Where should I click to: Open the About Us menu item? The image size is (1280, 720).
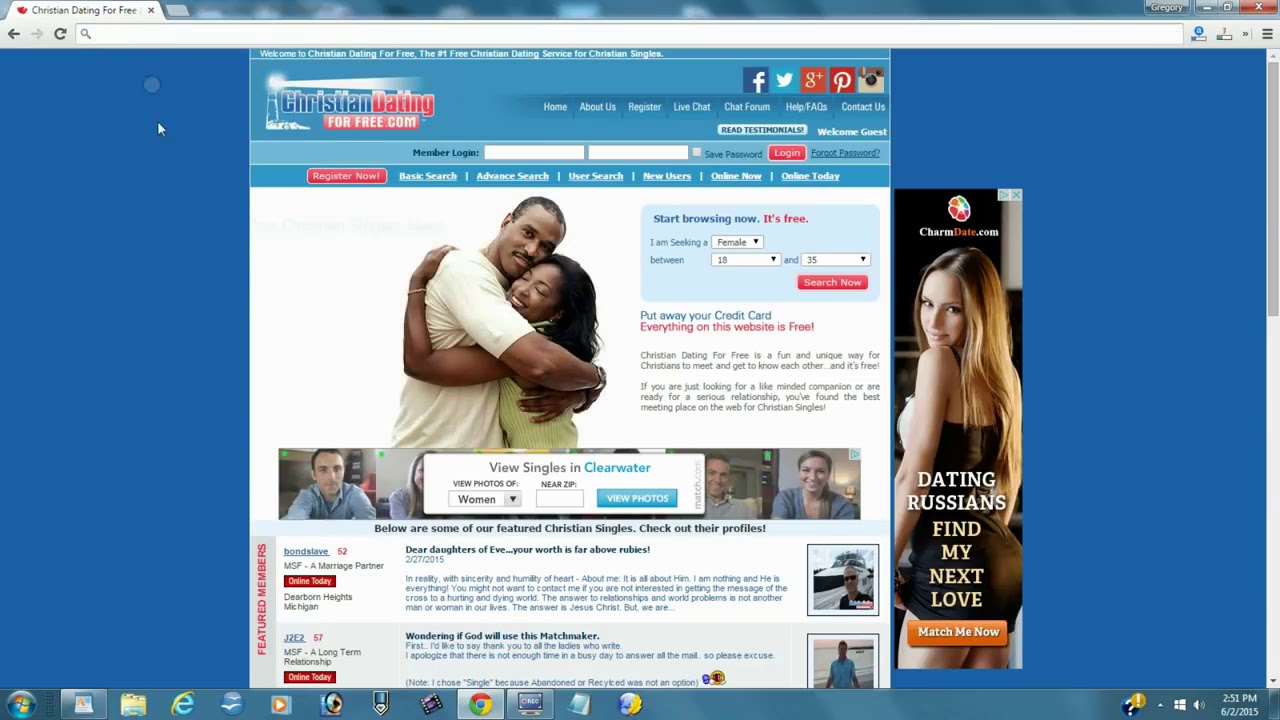(597, 107)
